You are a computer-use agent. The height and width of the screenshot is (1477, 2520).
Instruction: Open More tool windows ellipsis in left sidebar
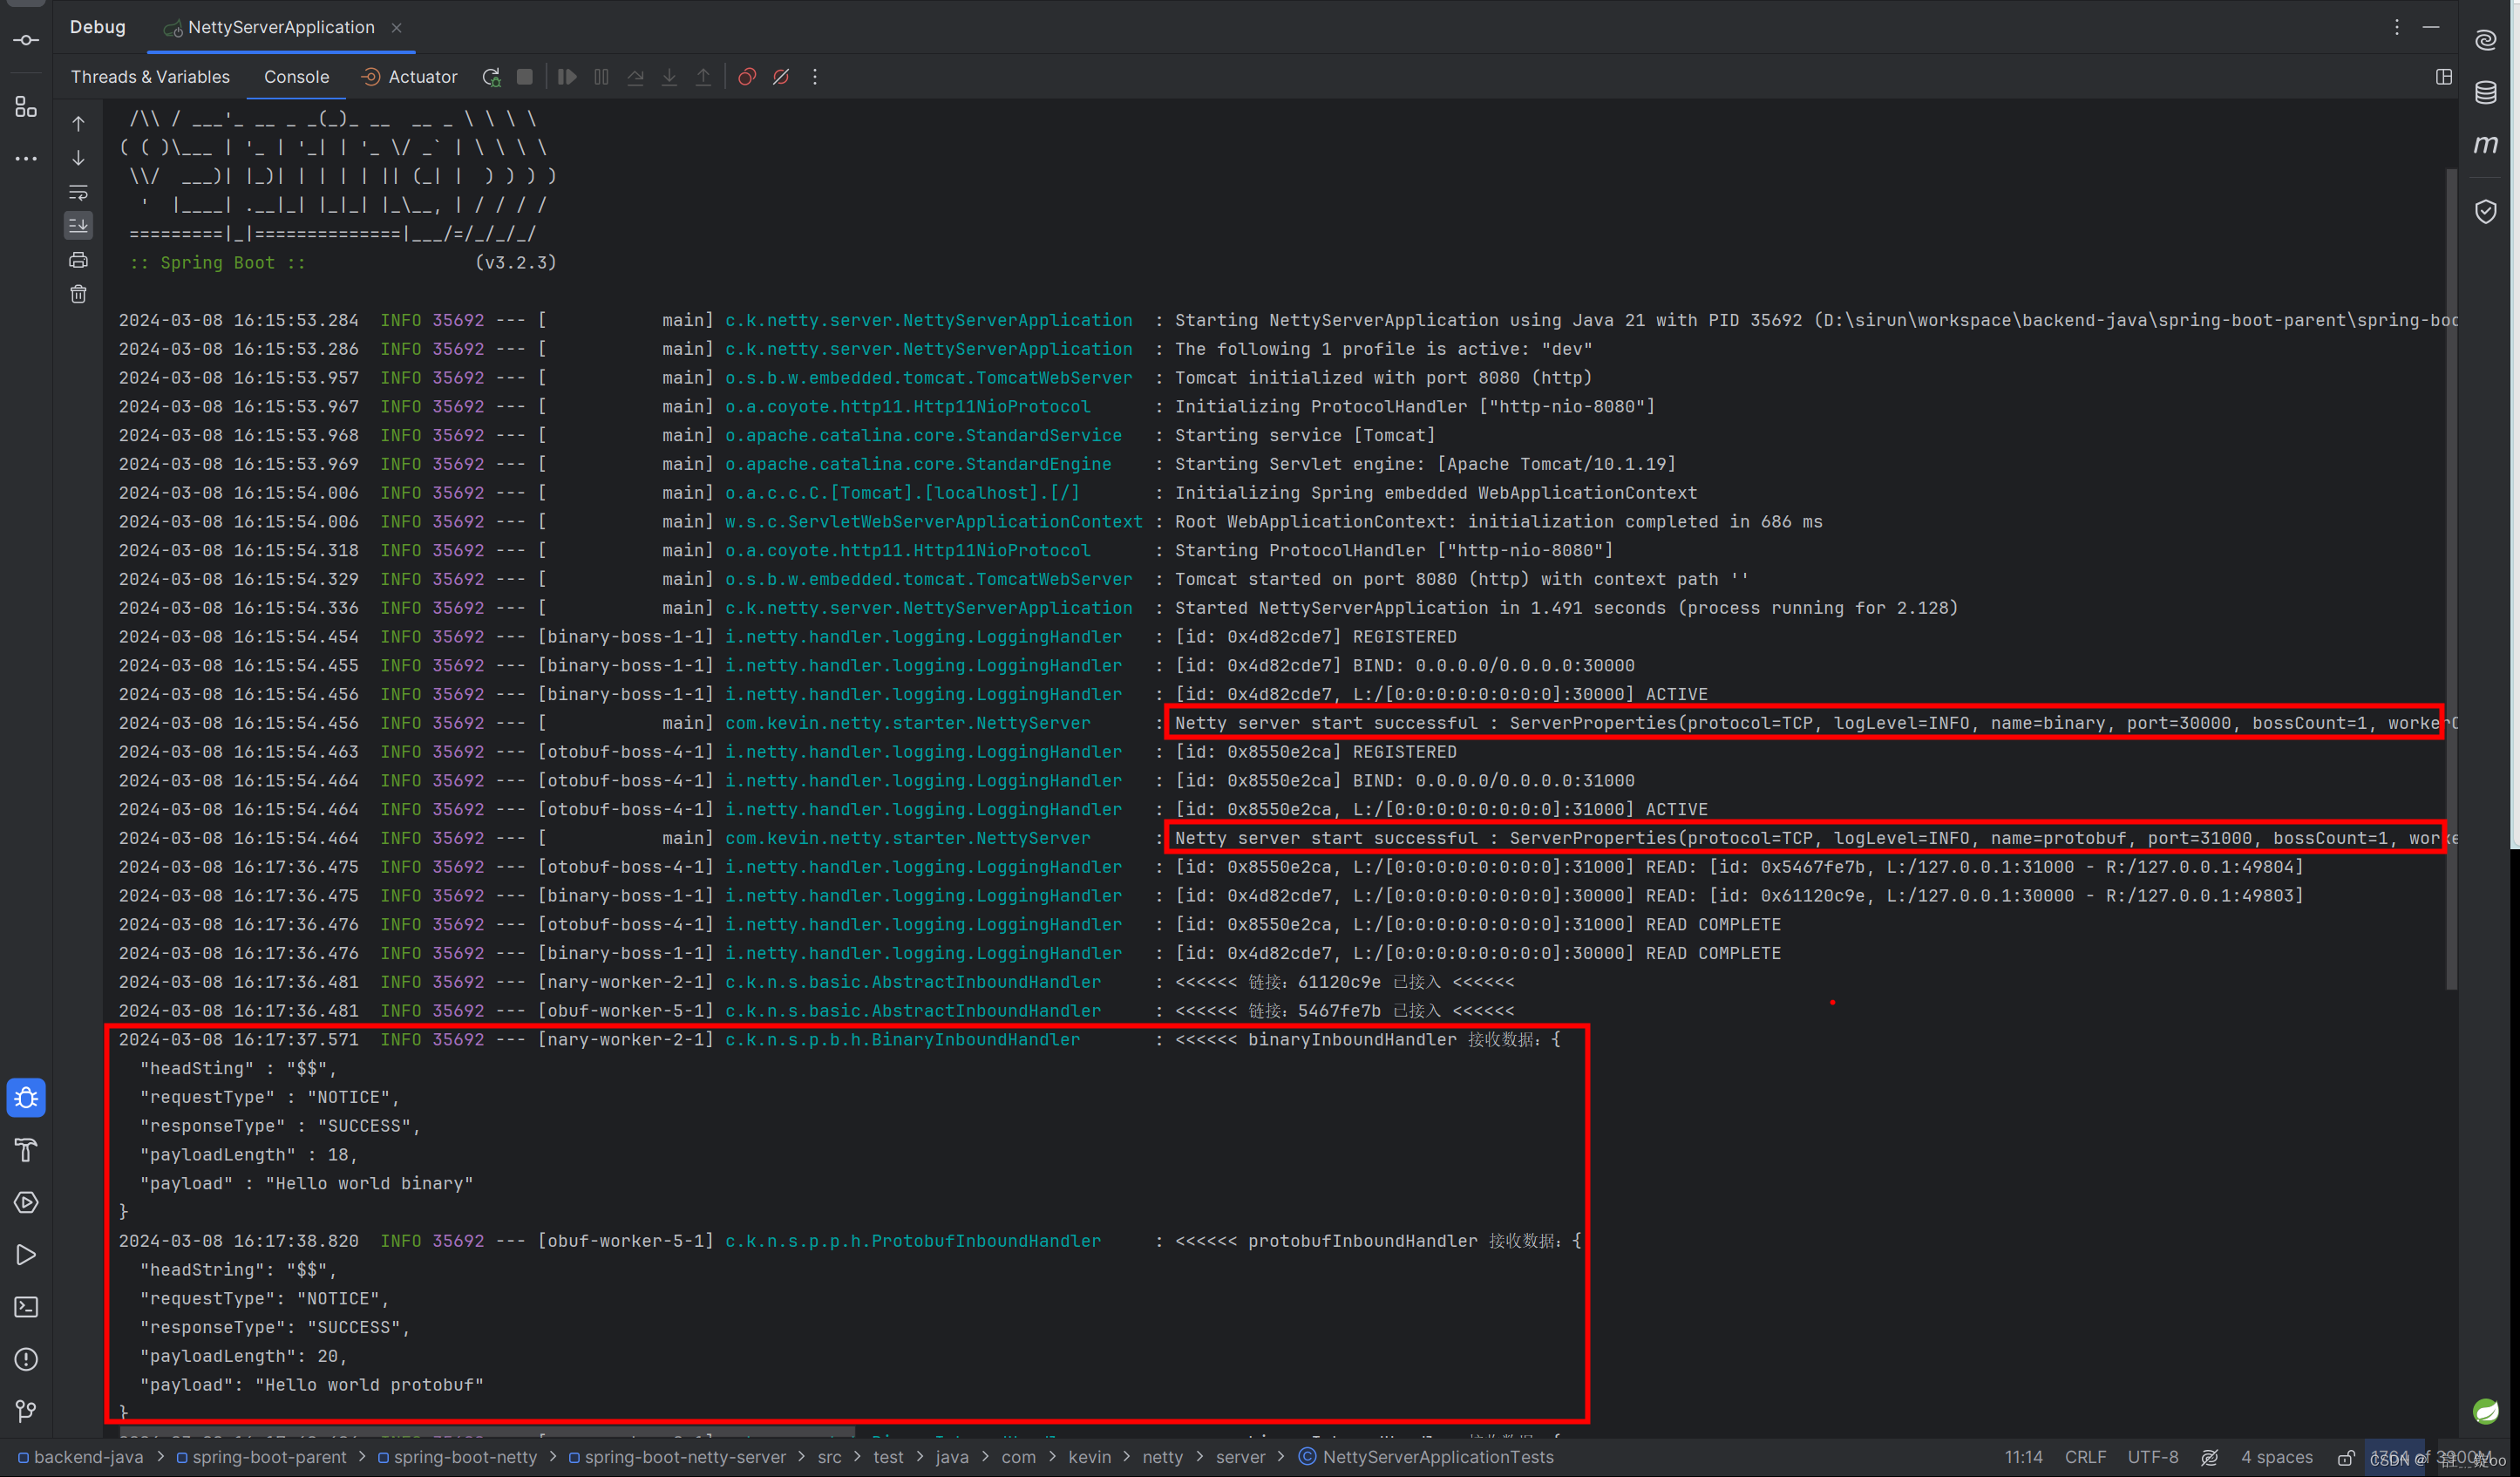click(x=26, y=159)
